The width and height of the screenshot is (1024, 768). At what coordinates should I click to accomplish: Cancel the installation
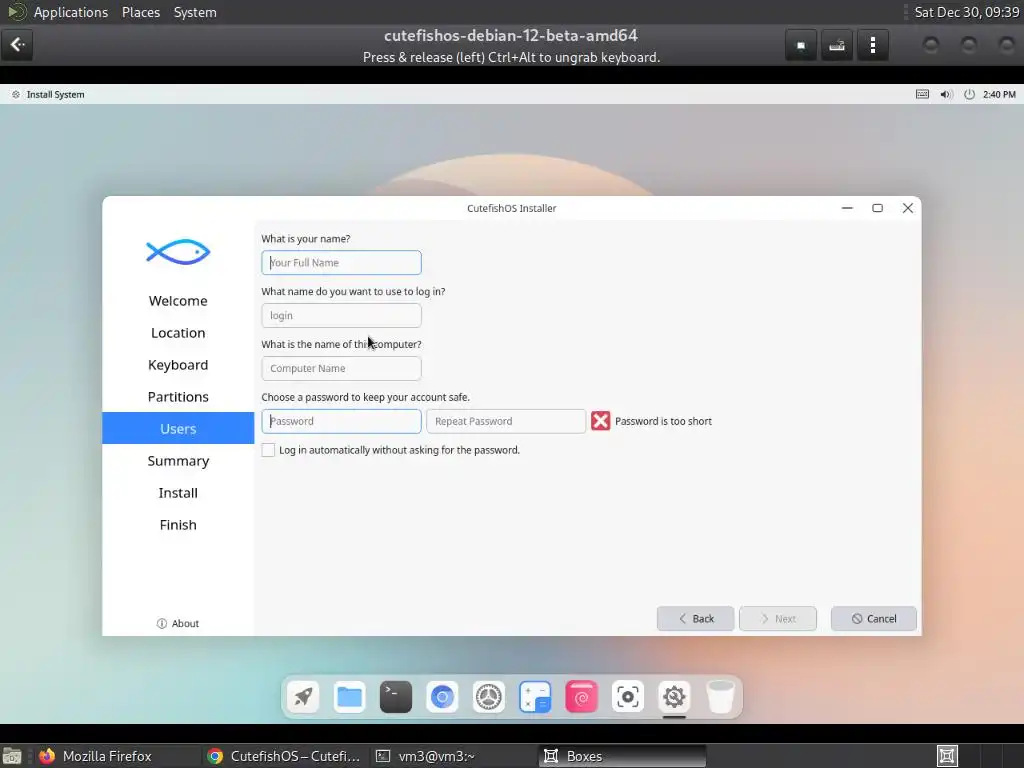pyautogui.click(x=874, y=618)
